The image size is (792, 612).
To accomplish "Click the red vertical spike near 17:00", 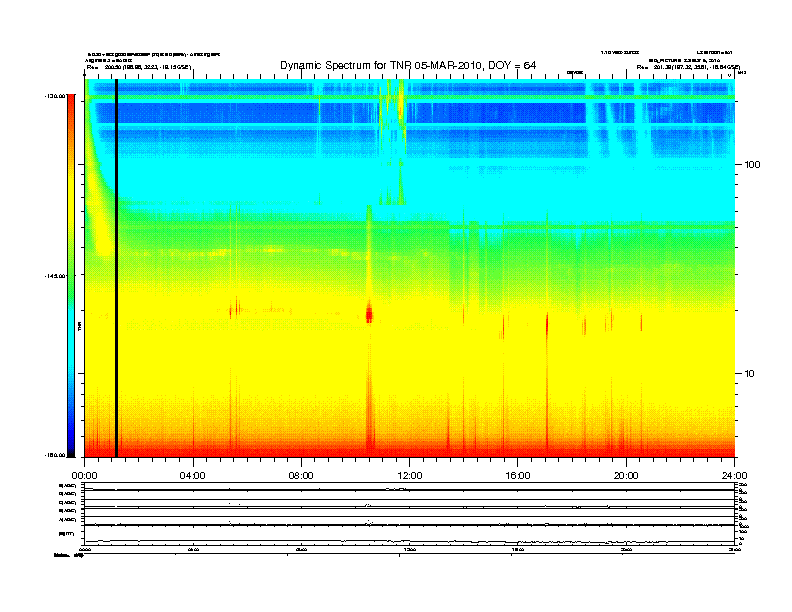I will [547, 326].
